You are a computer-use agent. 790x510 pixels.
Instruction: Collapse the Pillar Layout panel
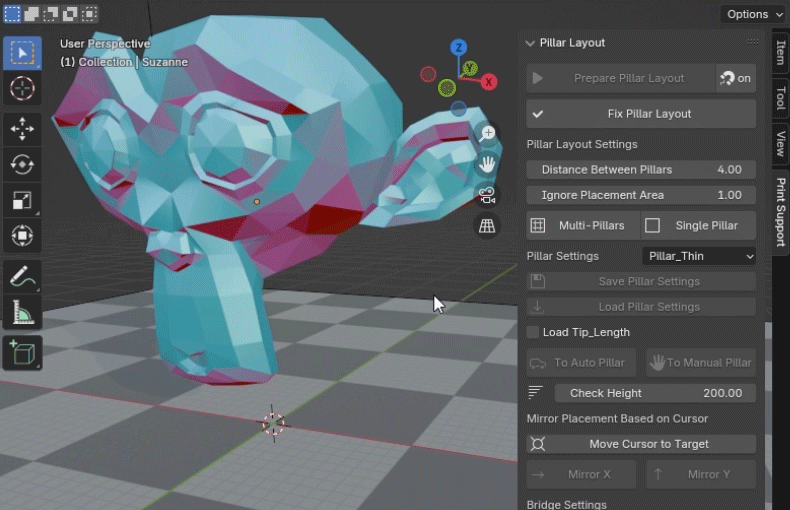coord(530,43)
